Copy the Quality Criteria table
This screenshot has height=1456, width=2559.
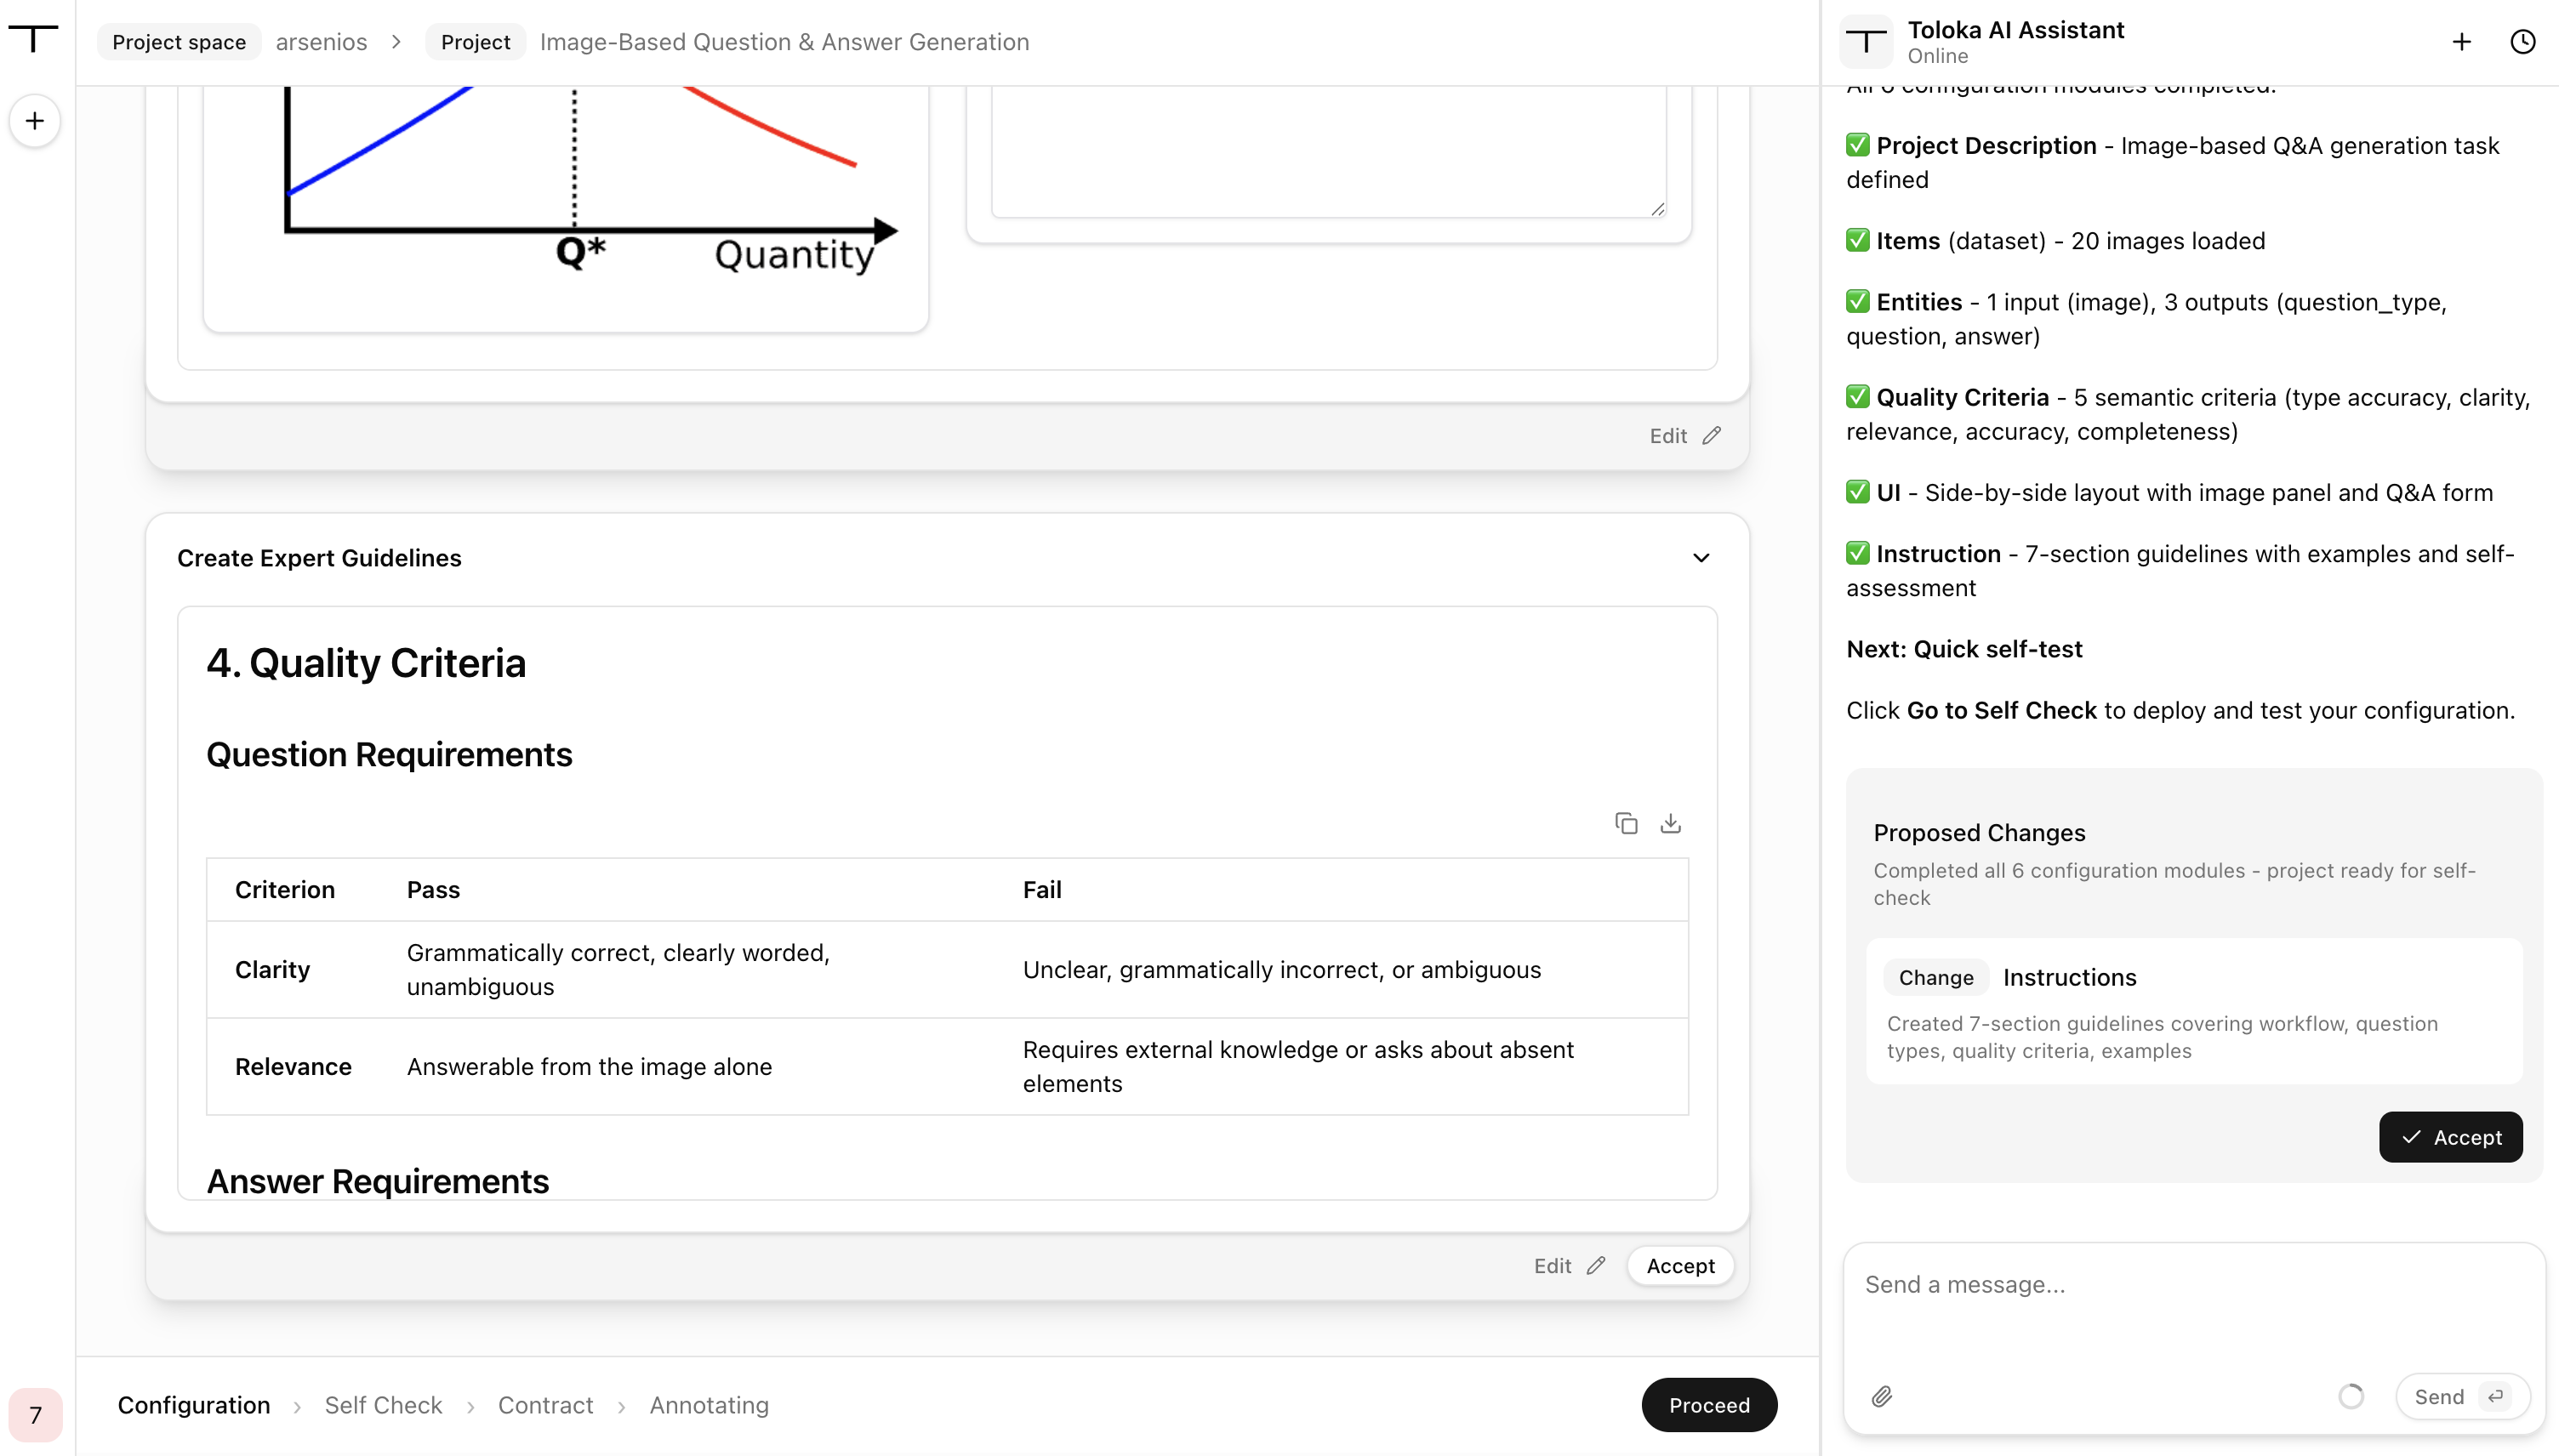click(x=1626, y=823)
